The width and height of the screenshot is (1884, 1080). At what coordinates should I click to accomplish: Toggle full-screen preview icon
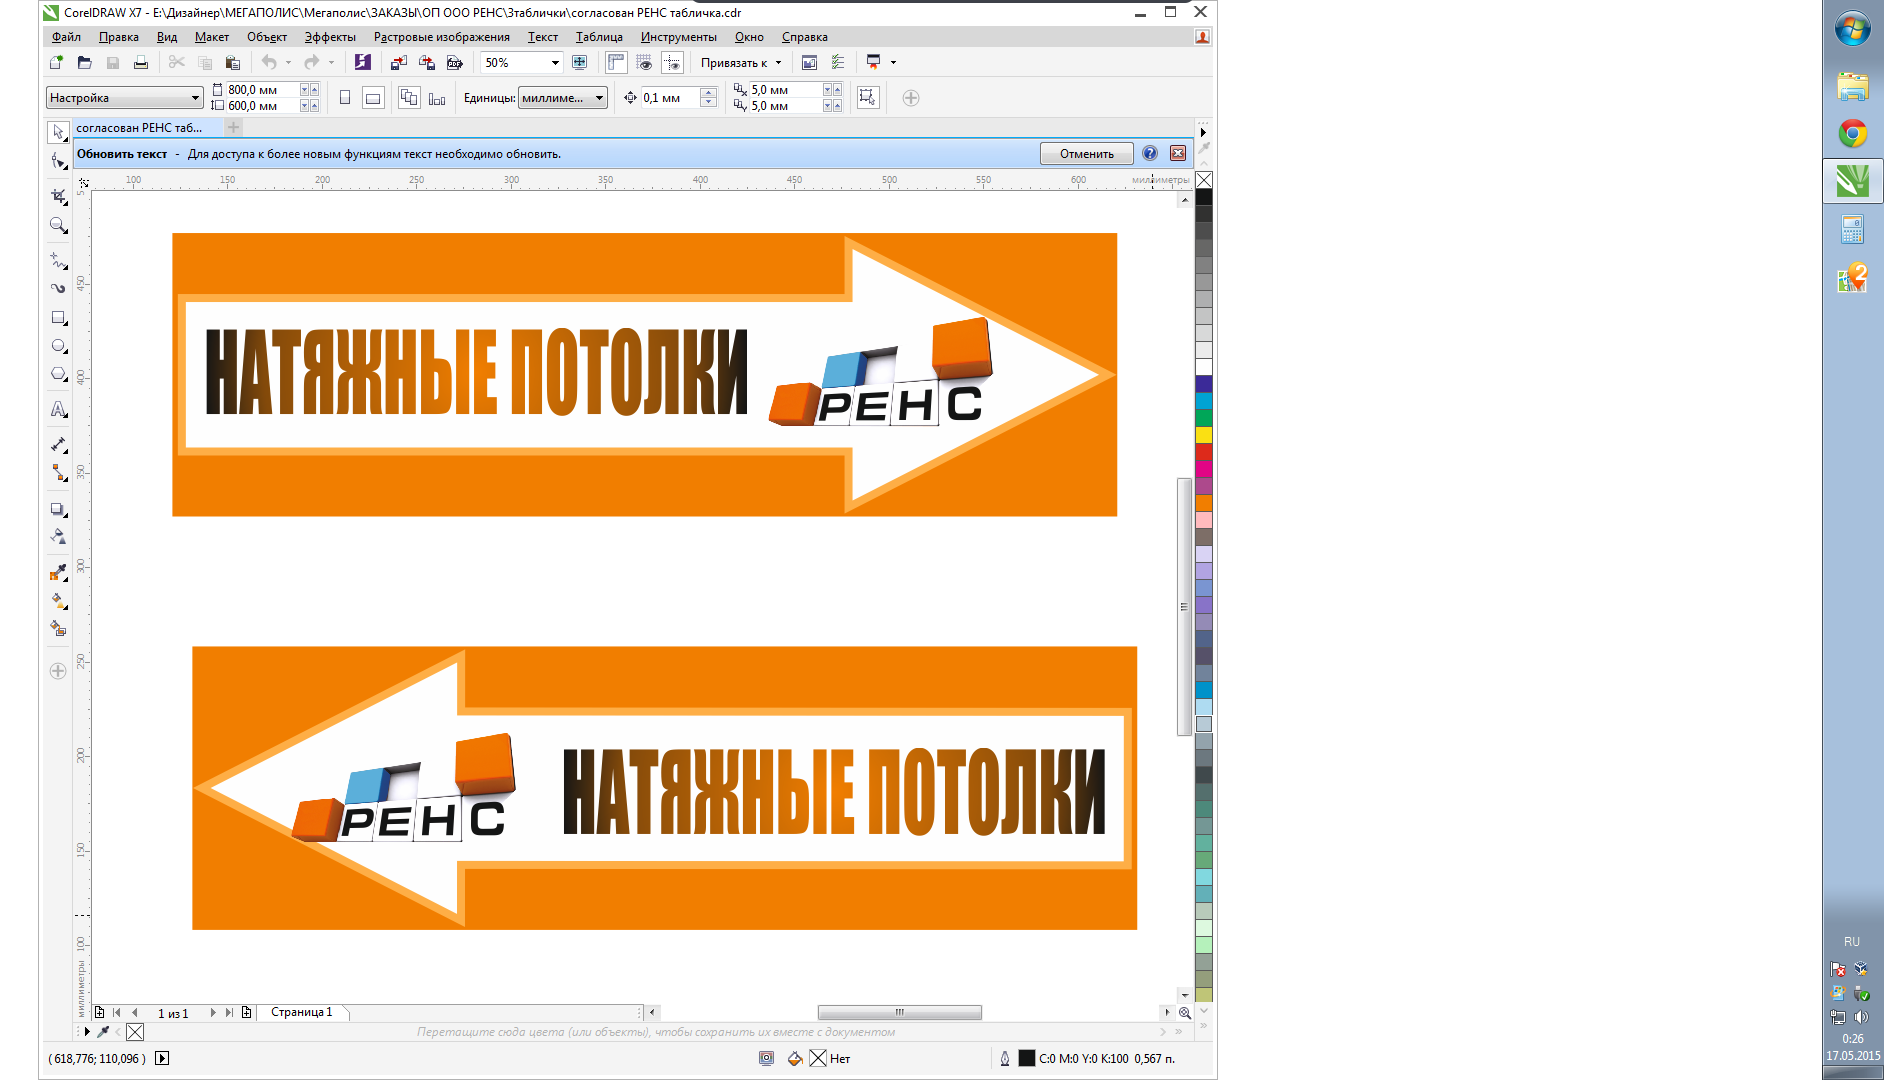579,62
